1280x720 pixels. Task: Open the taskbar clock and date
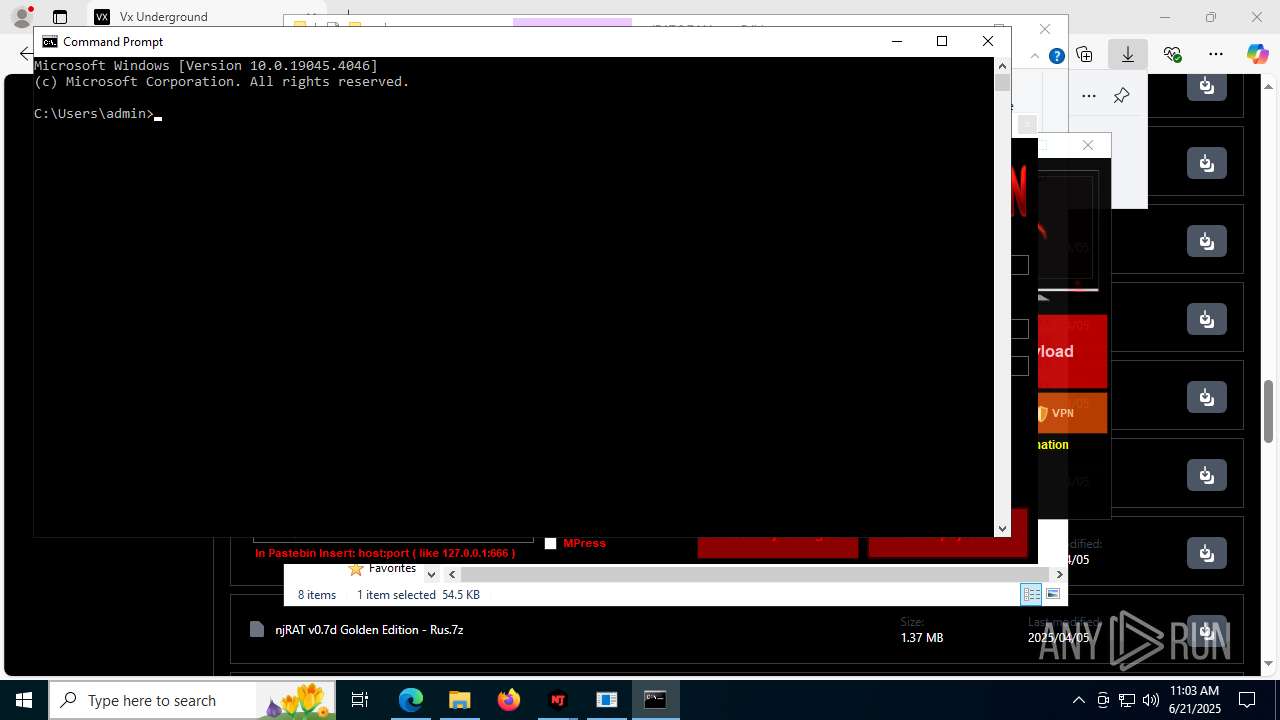point(1194,700)
